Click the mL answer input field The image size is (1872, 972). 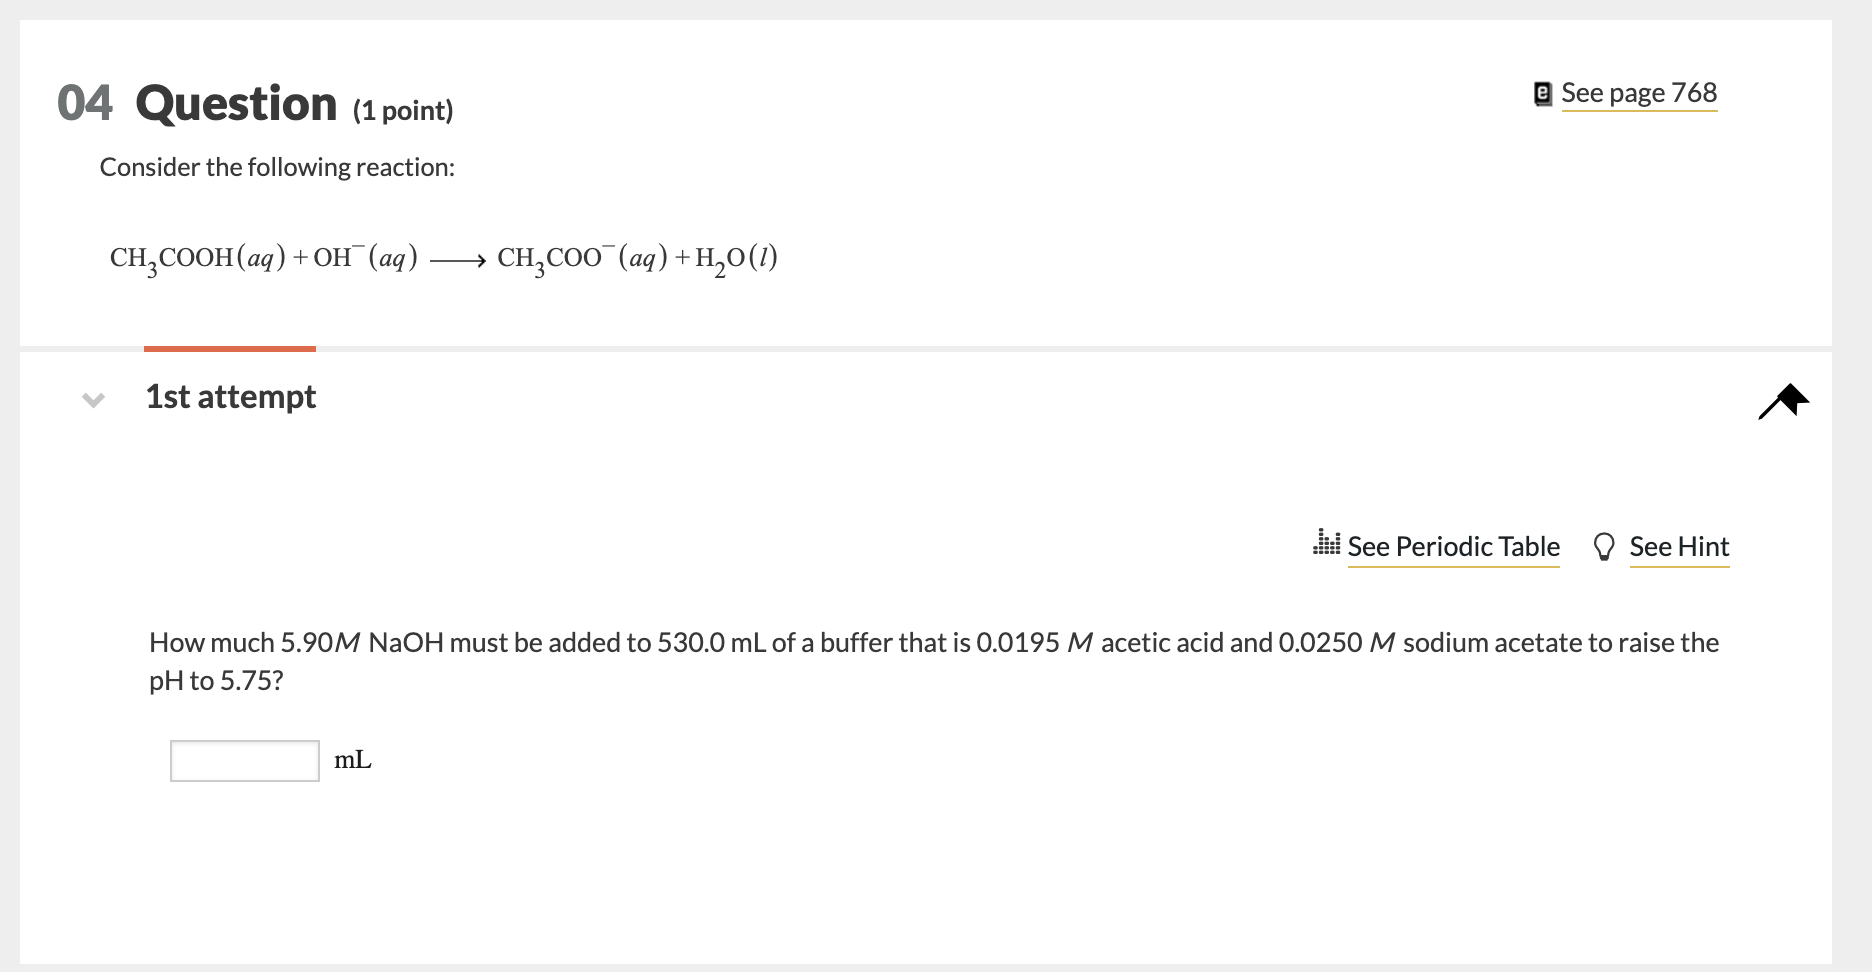245,761
